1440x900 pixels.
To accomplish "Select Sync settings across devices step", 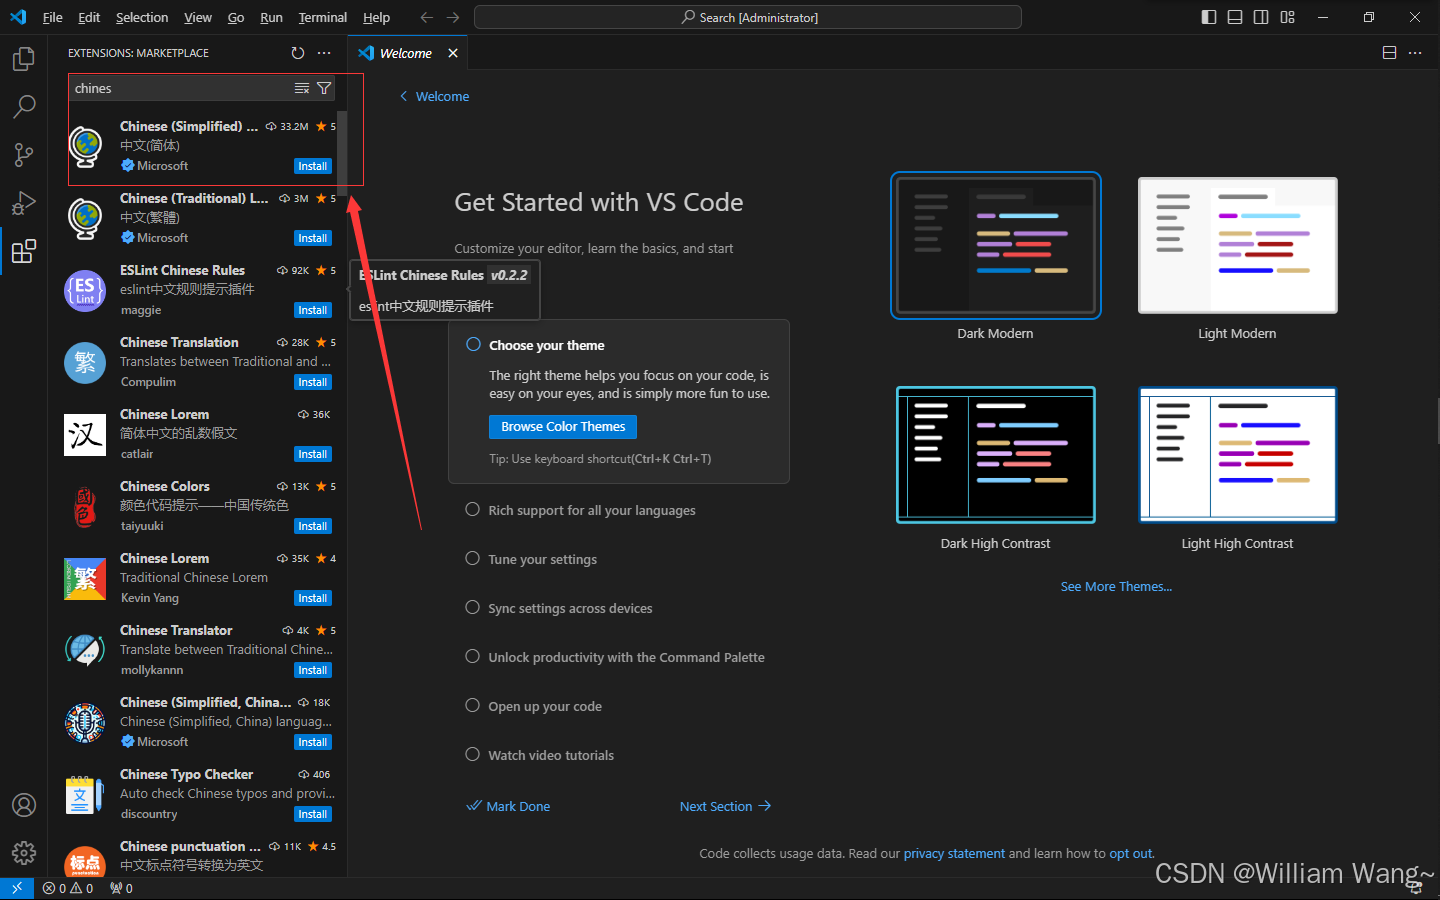I will click(559, 608).
